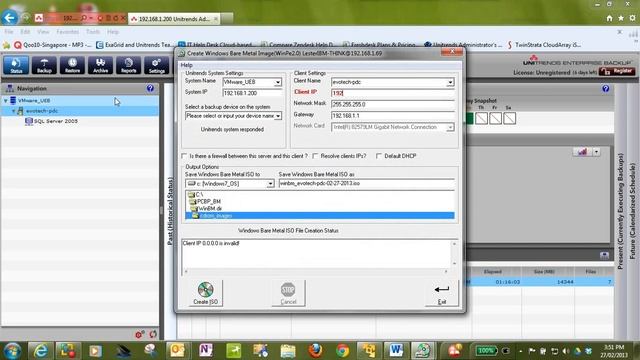640x360 pixels.
Task: Open the Restore toolbar icon
Action: coord(72,65)
